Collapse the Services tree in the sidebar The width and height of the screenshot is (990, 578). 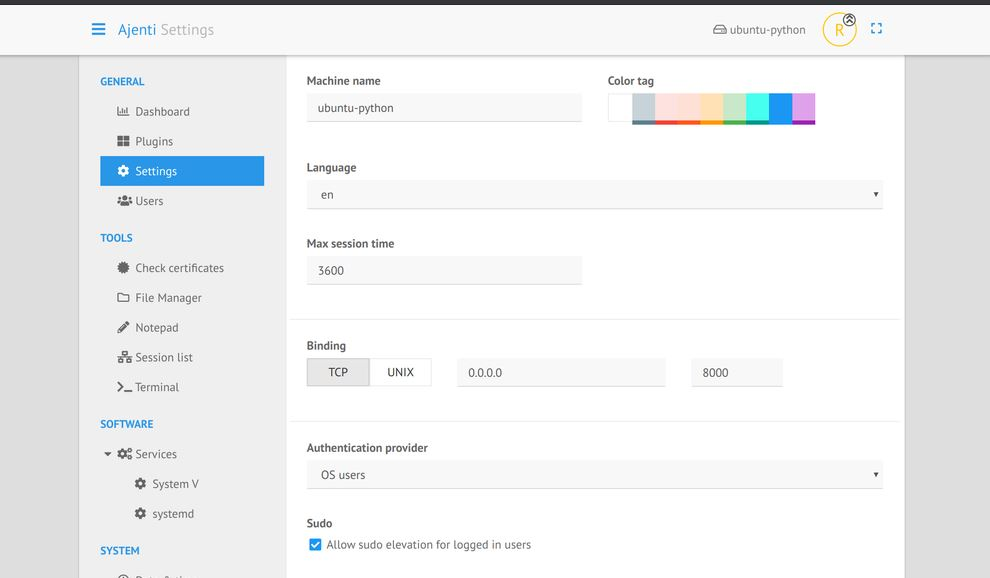point(107,454)
